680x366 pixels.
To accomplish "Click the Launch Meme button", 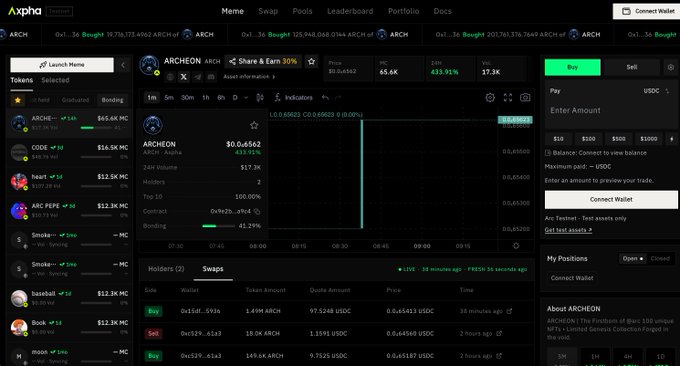I will click(62, 65).
